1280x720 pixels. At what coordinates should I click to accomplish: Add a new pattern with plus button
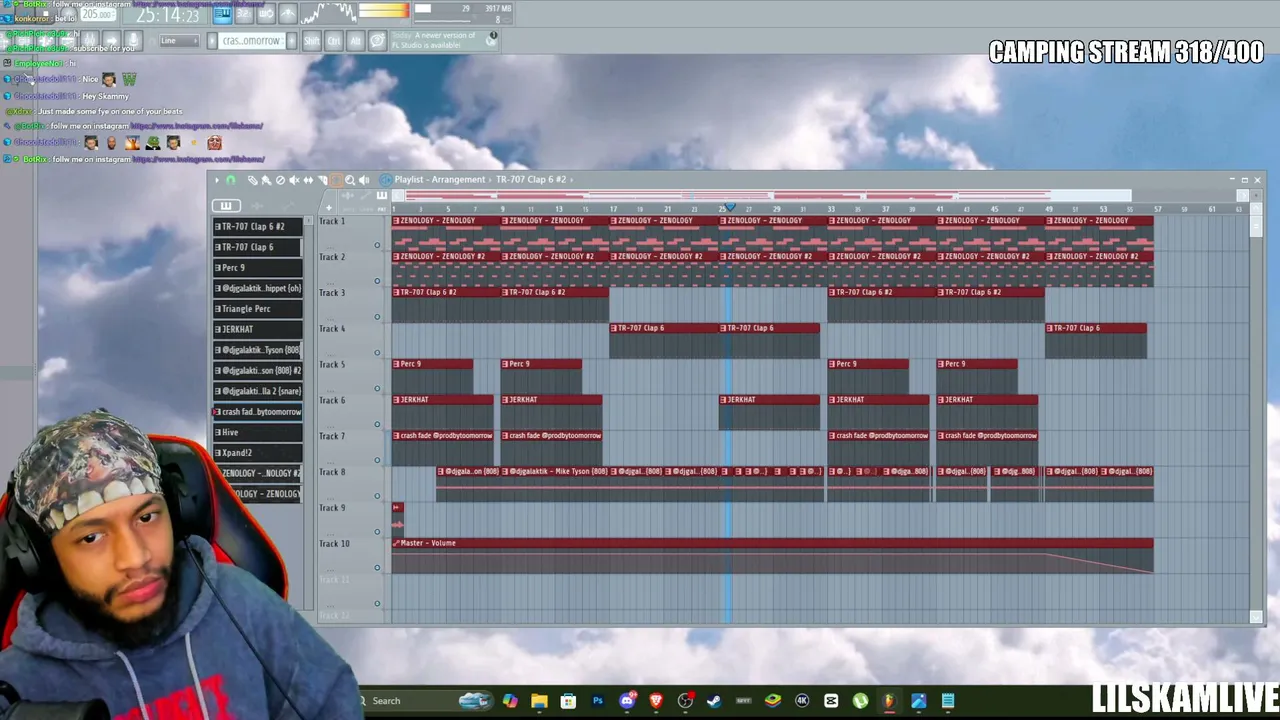[x=291, y=41]
